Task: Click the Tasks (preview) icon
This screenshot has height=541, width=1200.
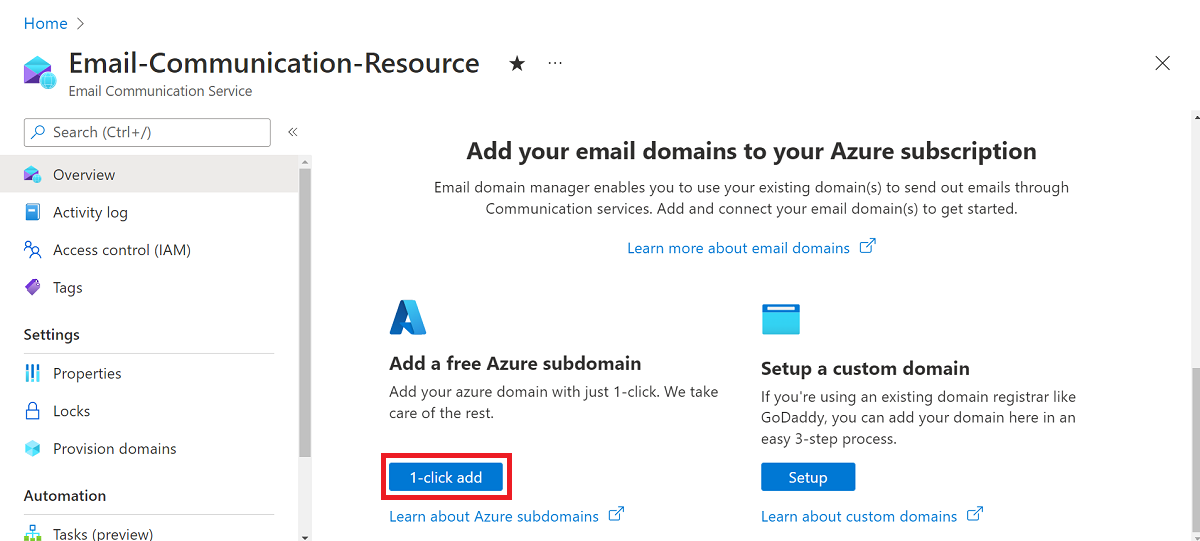Action: (33, 534)
